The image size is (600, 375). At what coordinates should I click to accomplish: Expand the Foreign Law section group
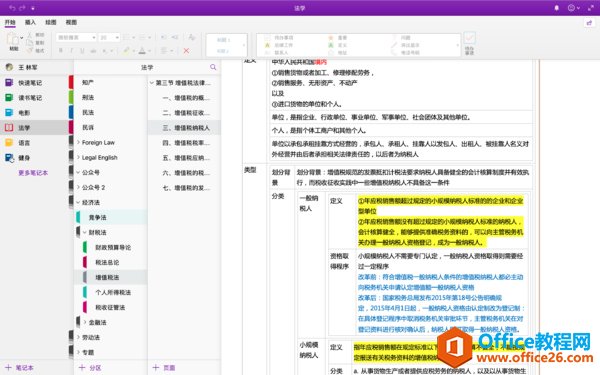click(78, 142)
